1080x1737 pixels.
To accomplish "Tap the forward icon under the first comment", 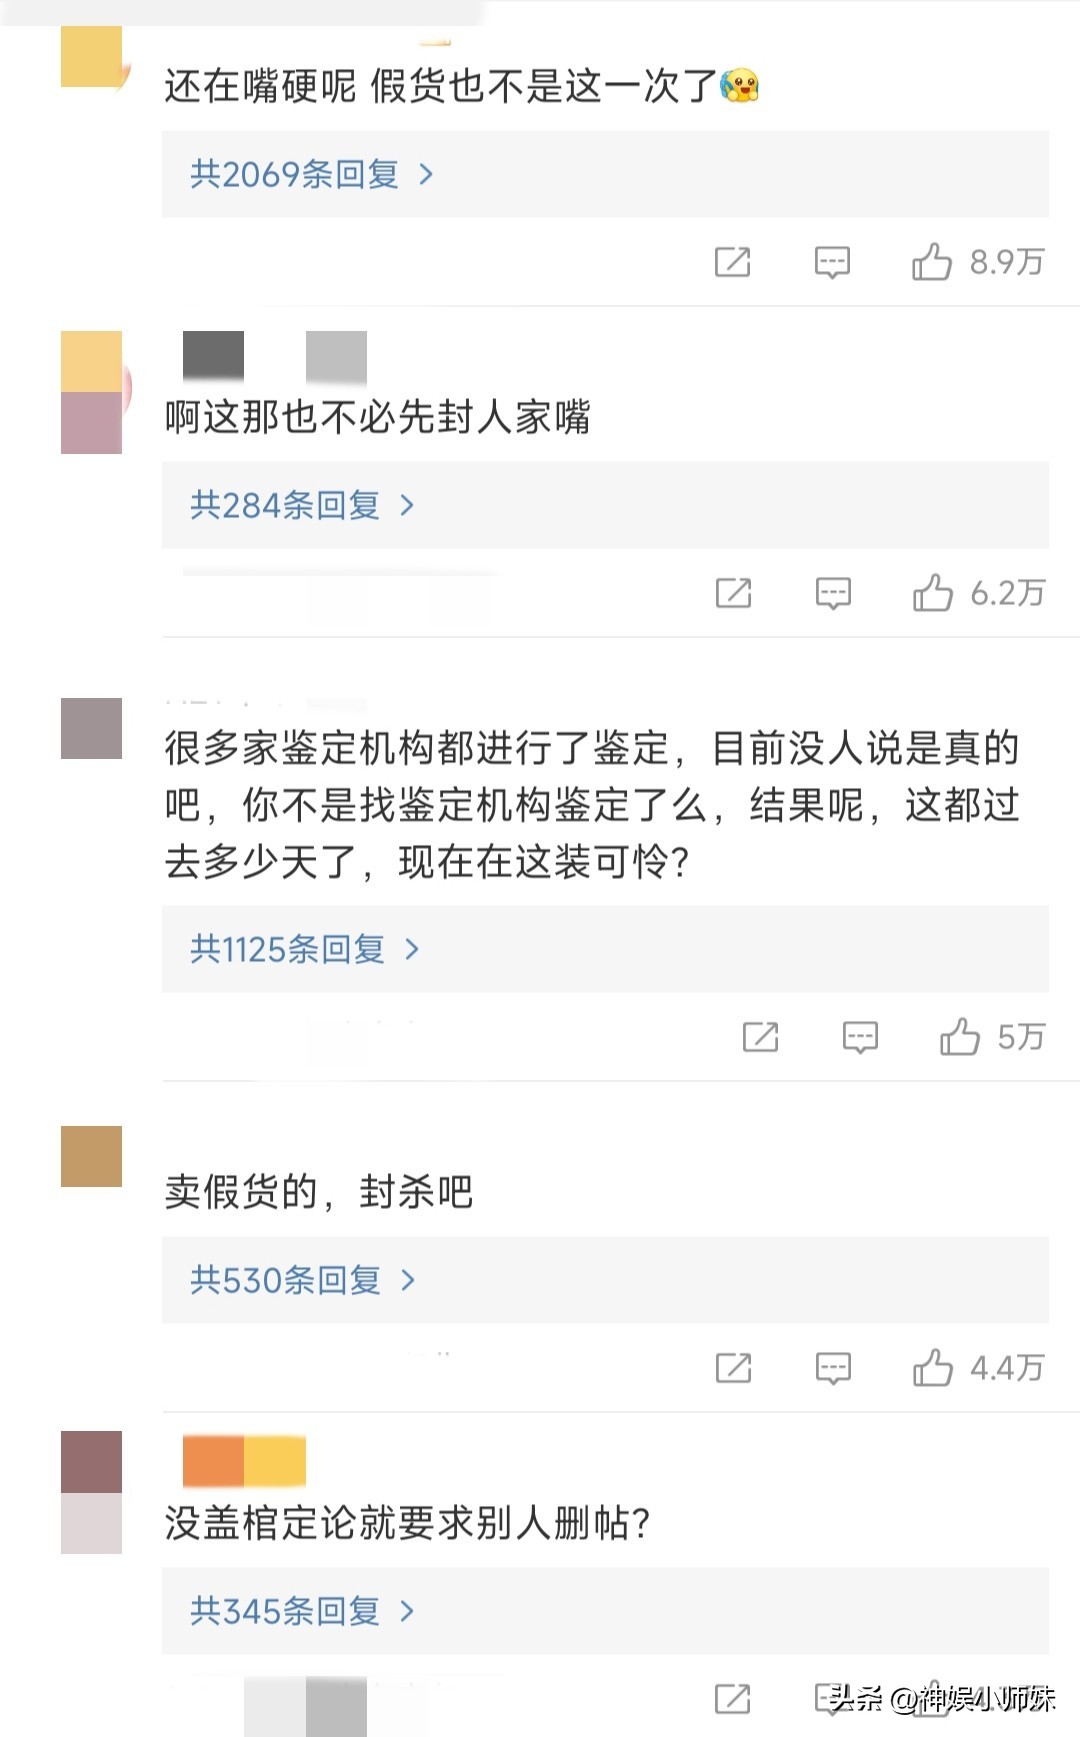I will pos(735,263).
